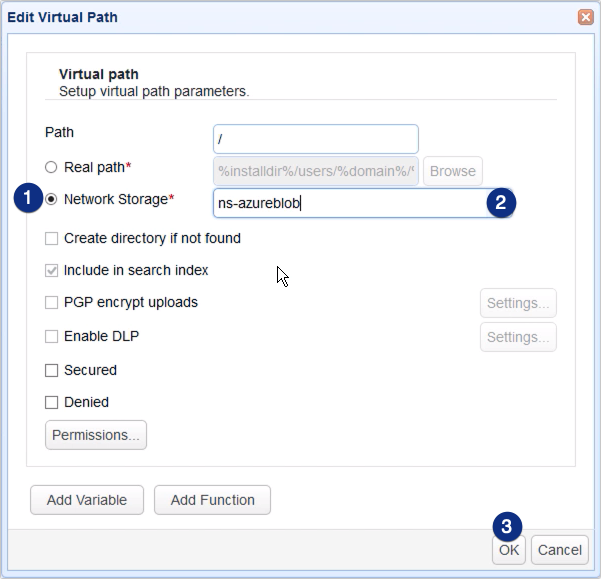Confirm with the OK button
The width and height of the screenshot is (601, 579).
tap(509, 549)
